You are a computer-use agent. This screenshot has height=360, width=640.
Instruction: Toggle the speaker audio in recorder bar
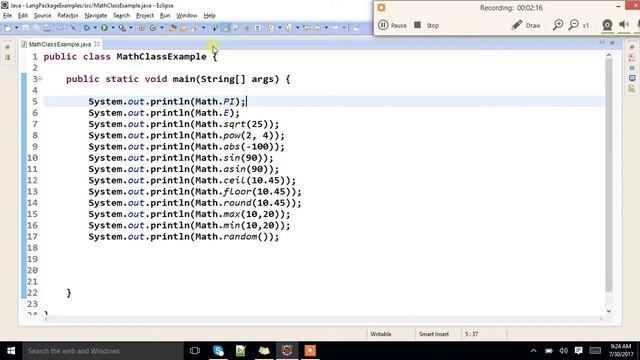pyautogui.click(x=624, y=25)
